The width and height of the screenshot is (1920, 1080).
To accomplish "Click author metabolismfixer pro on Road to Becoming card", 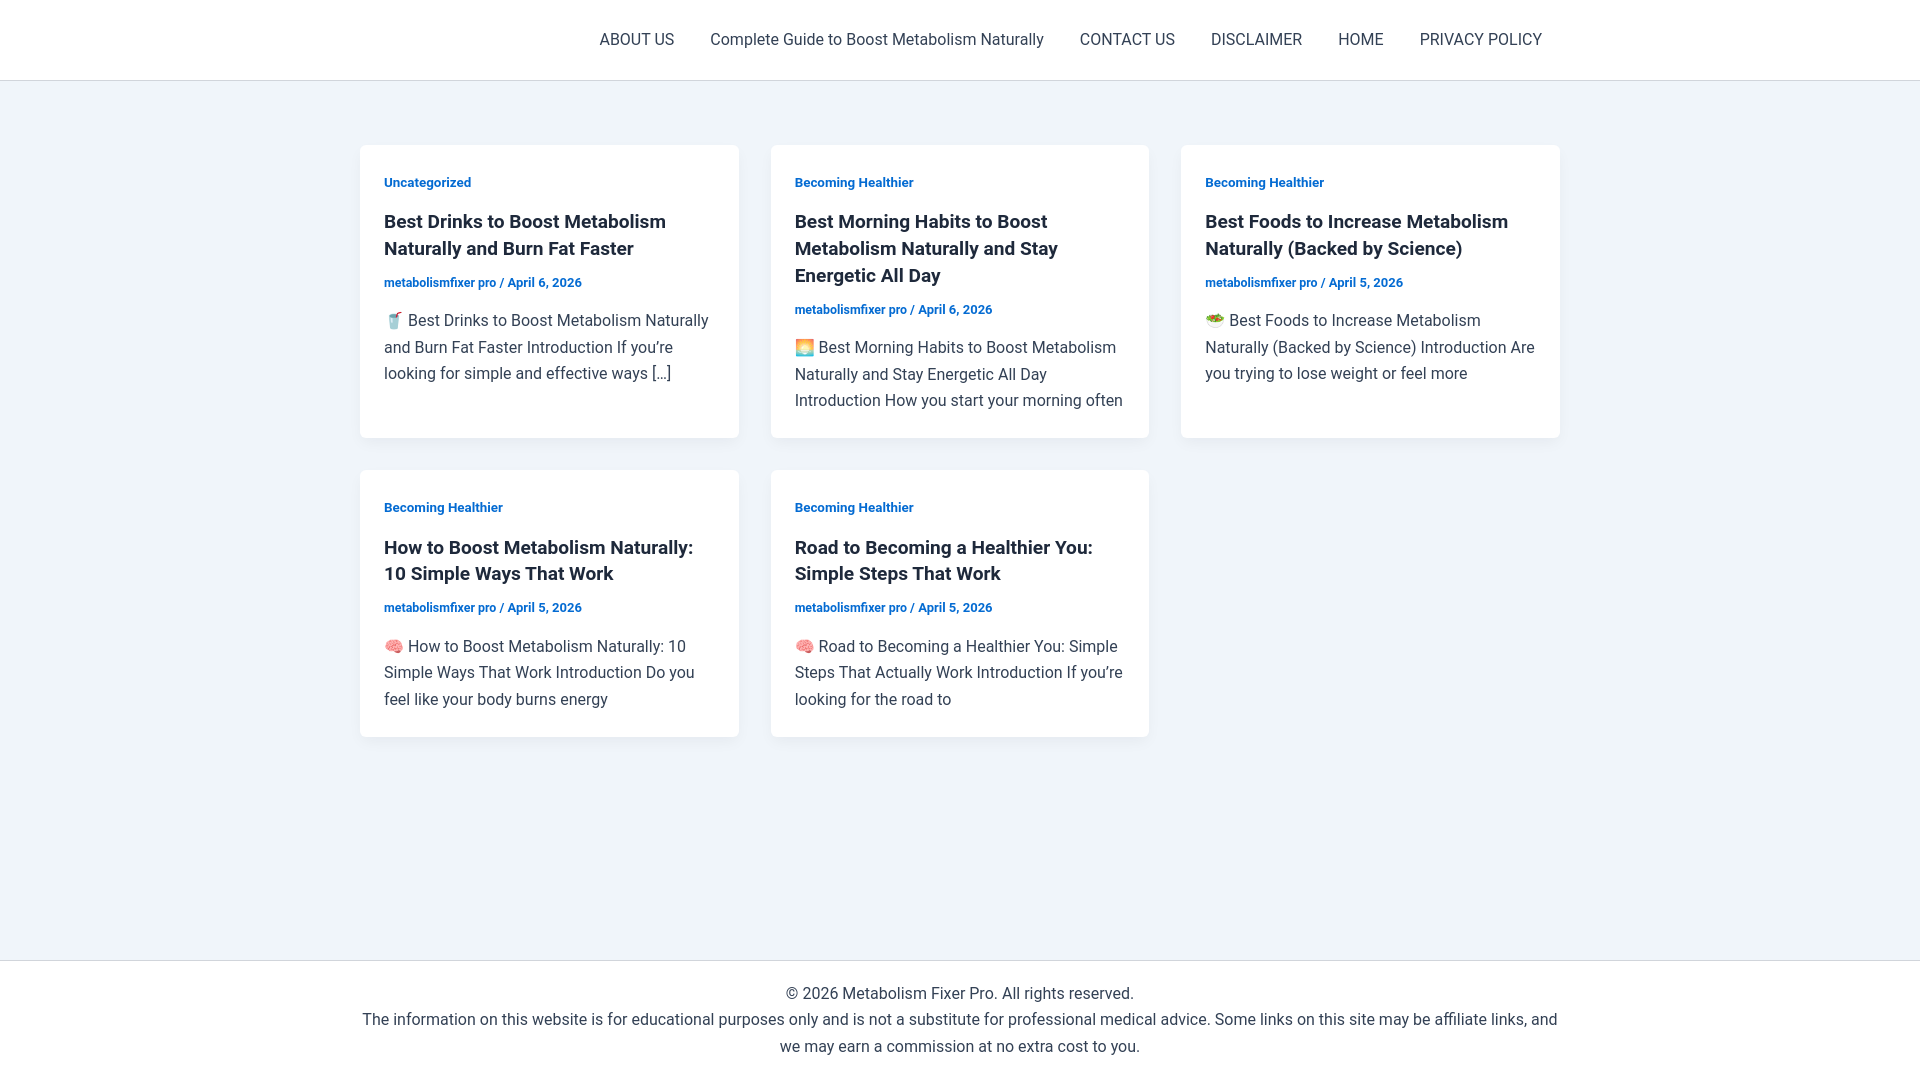I will [851, 608].
